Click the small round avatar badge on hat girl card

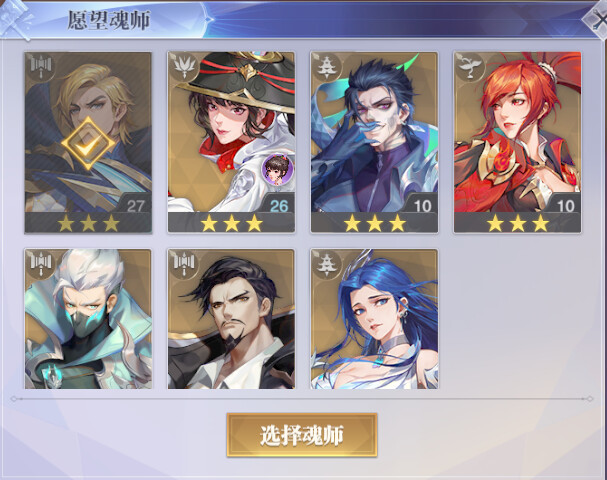(x=277, y=169)
